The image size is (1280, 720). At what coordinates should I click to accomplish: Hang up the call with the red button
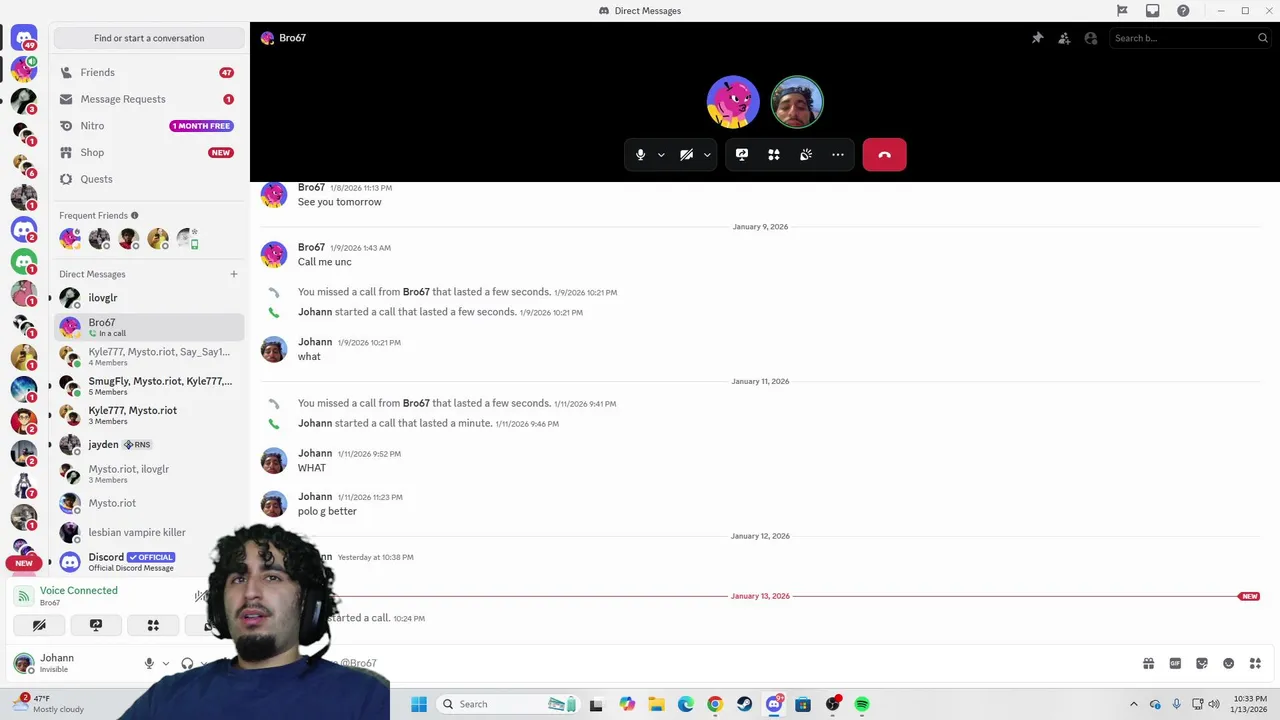(884, 155)
